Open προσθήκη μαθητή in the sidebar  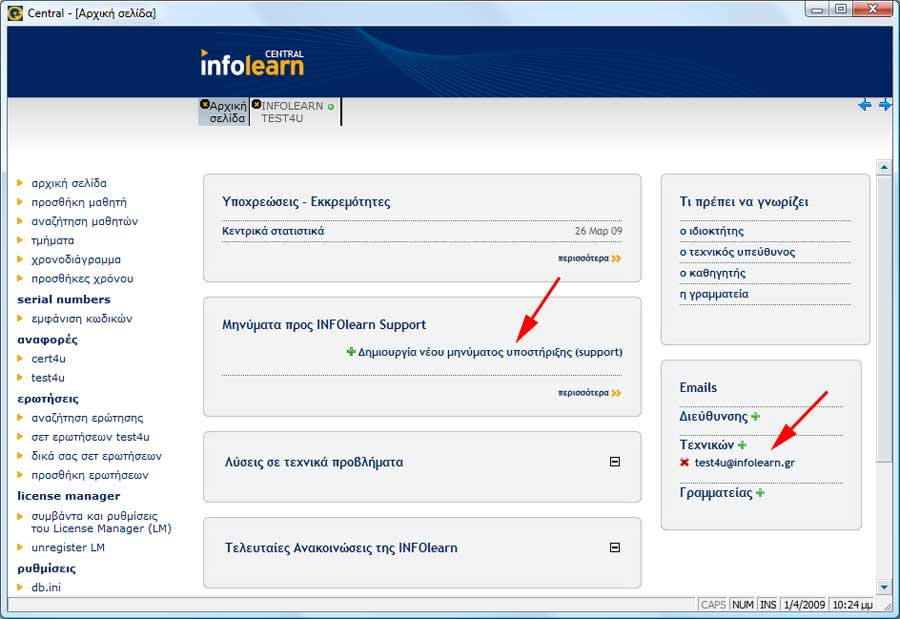coord(79,202)
